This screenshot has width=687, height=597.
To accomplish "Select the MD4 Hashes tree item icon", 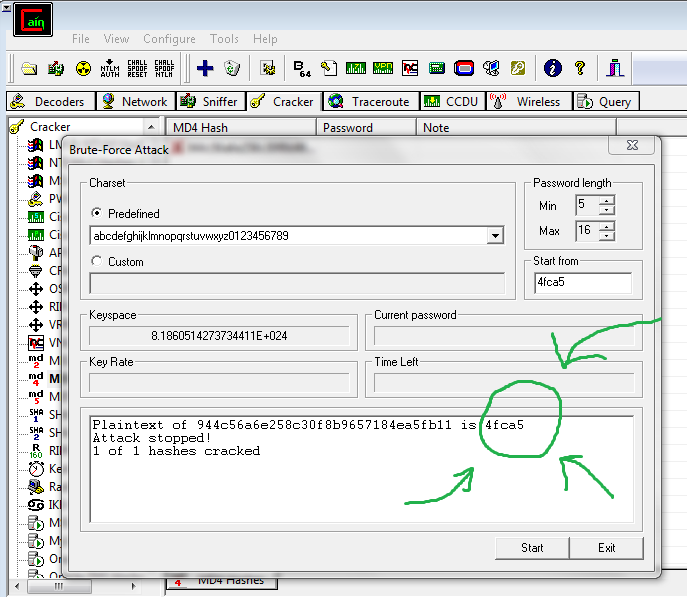I will pos(36,379).
